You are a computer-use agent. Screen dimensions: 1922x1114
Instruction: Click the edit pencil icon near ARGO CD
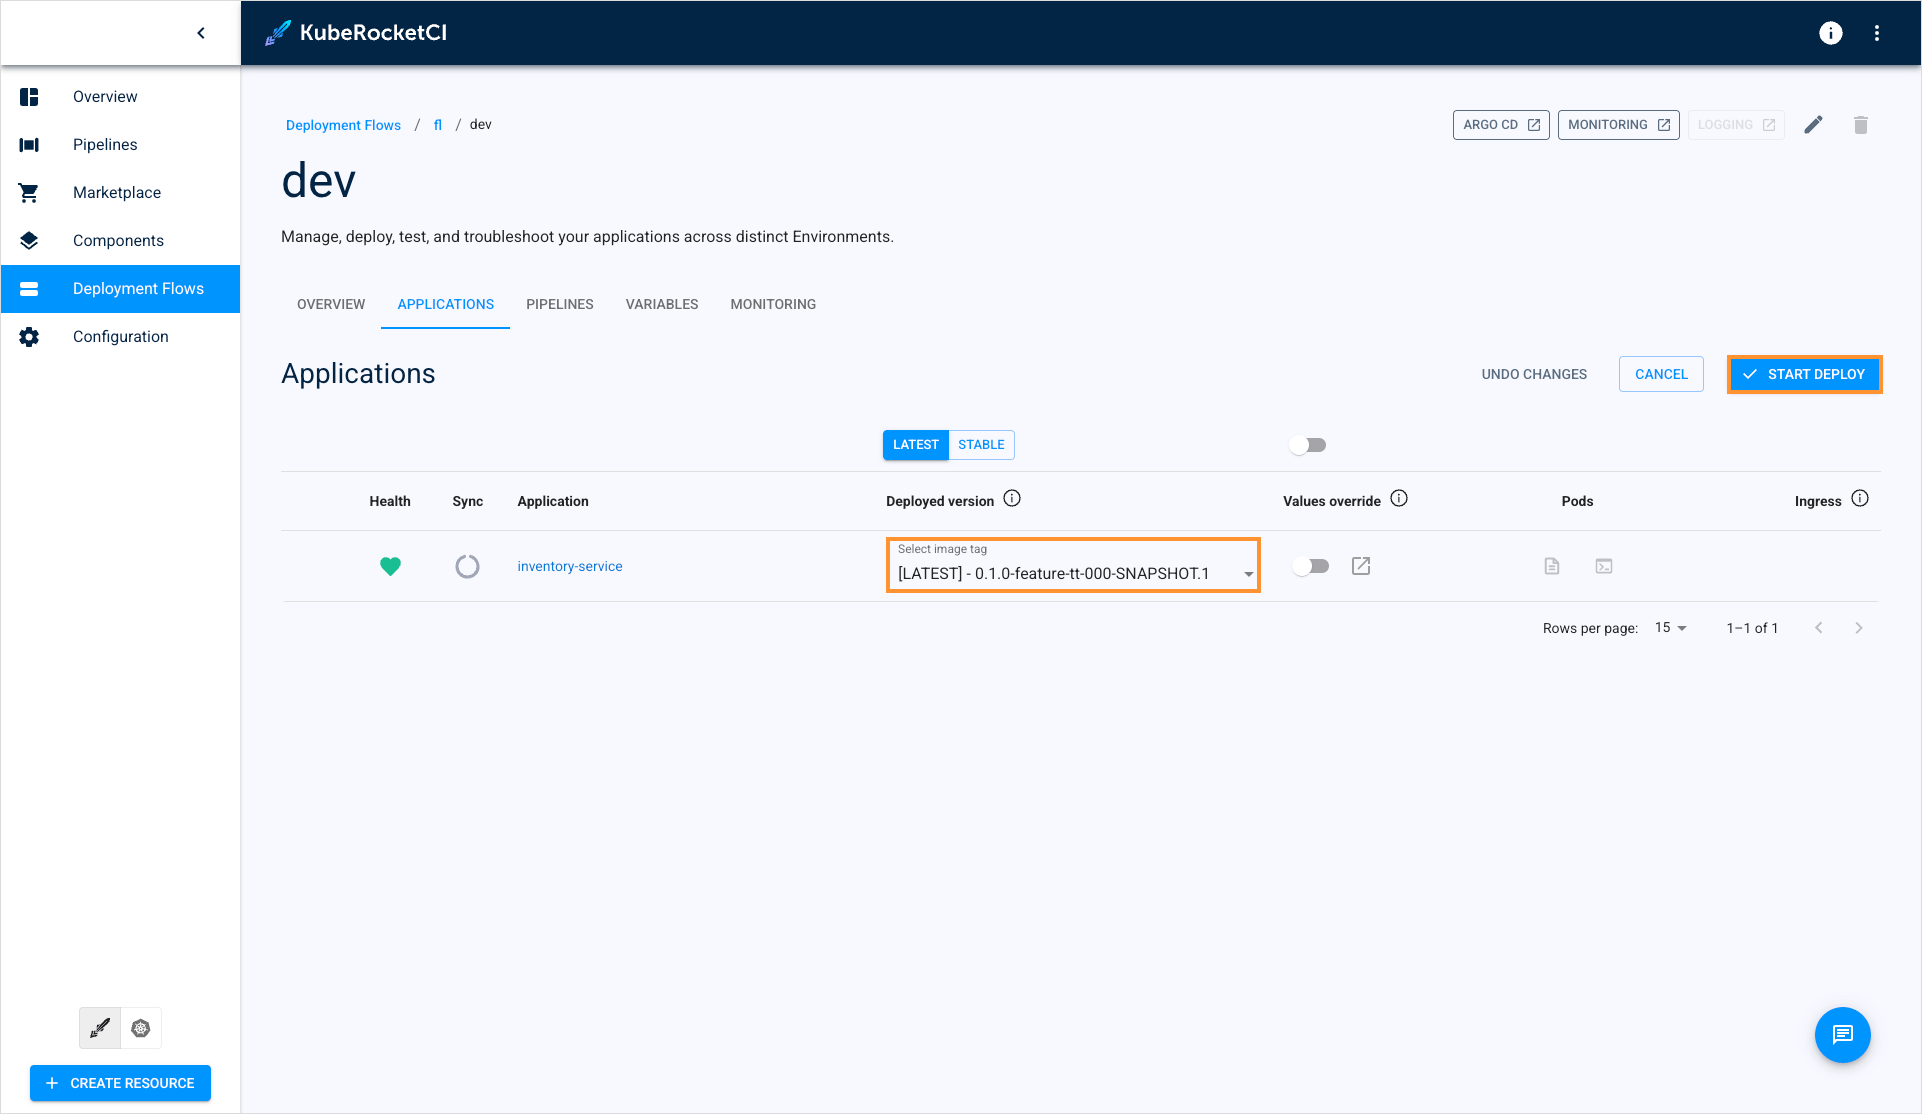pos(1813,124)
